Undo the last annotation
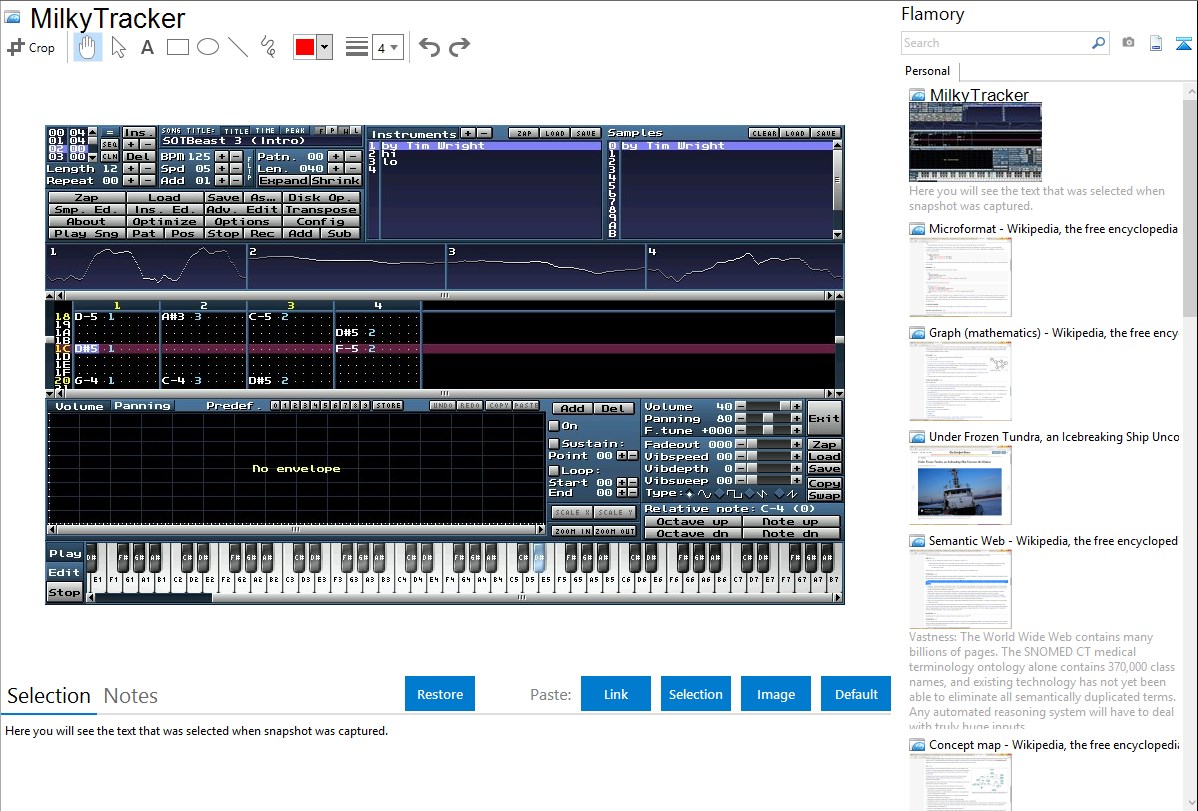 pyautogui.click(x=429, y=47)
